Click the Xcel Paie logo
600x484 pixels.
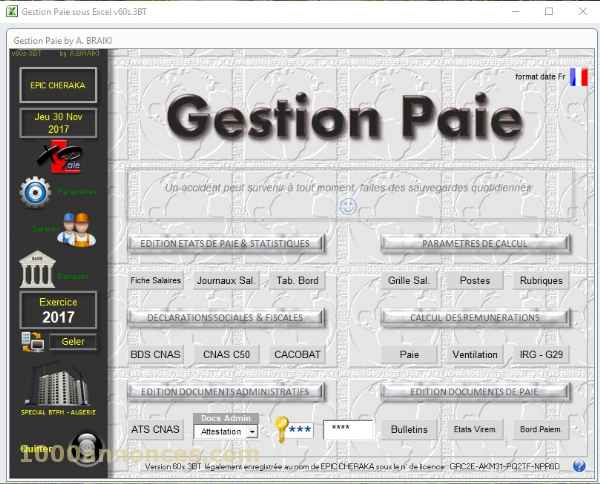(x=59, y=157)
